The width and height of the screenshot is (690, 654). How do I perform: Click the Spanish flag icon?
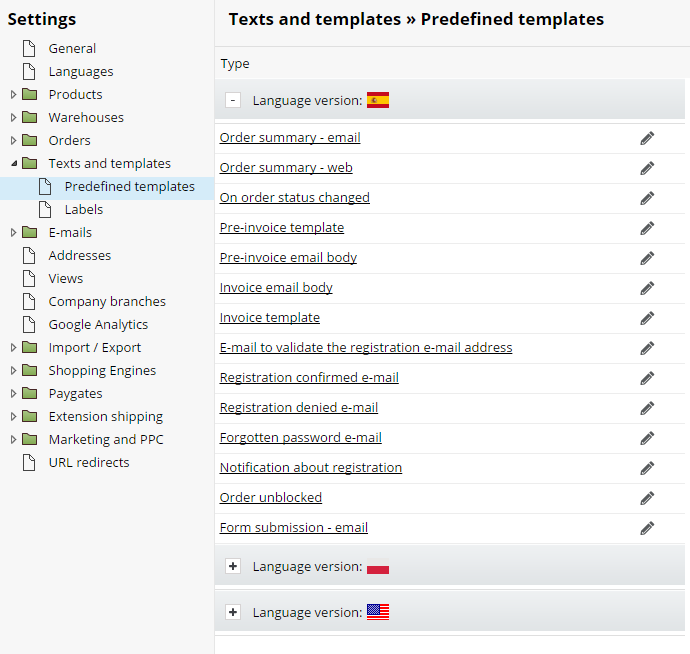378,100
